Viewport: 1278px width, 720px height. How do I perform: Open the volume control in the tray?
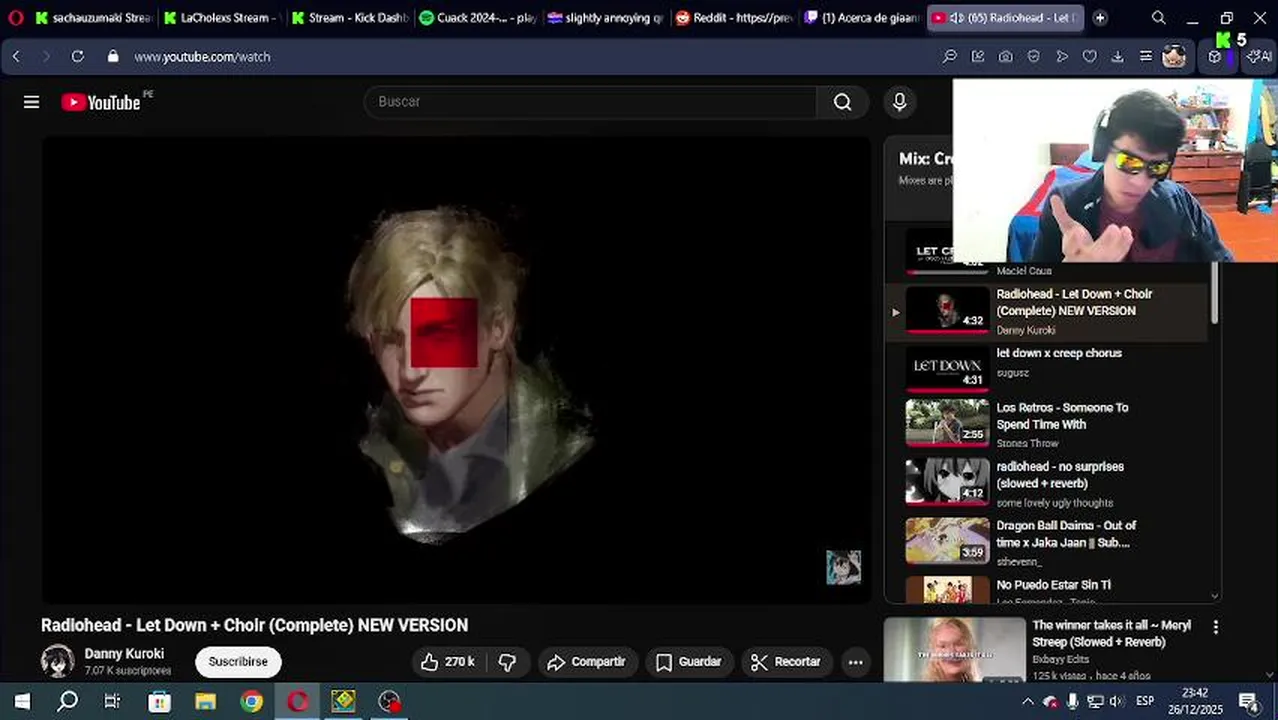click(x=1117, y=701)
